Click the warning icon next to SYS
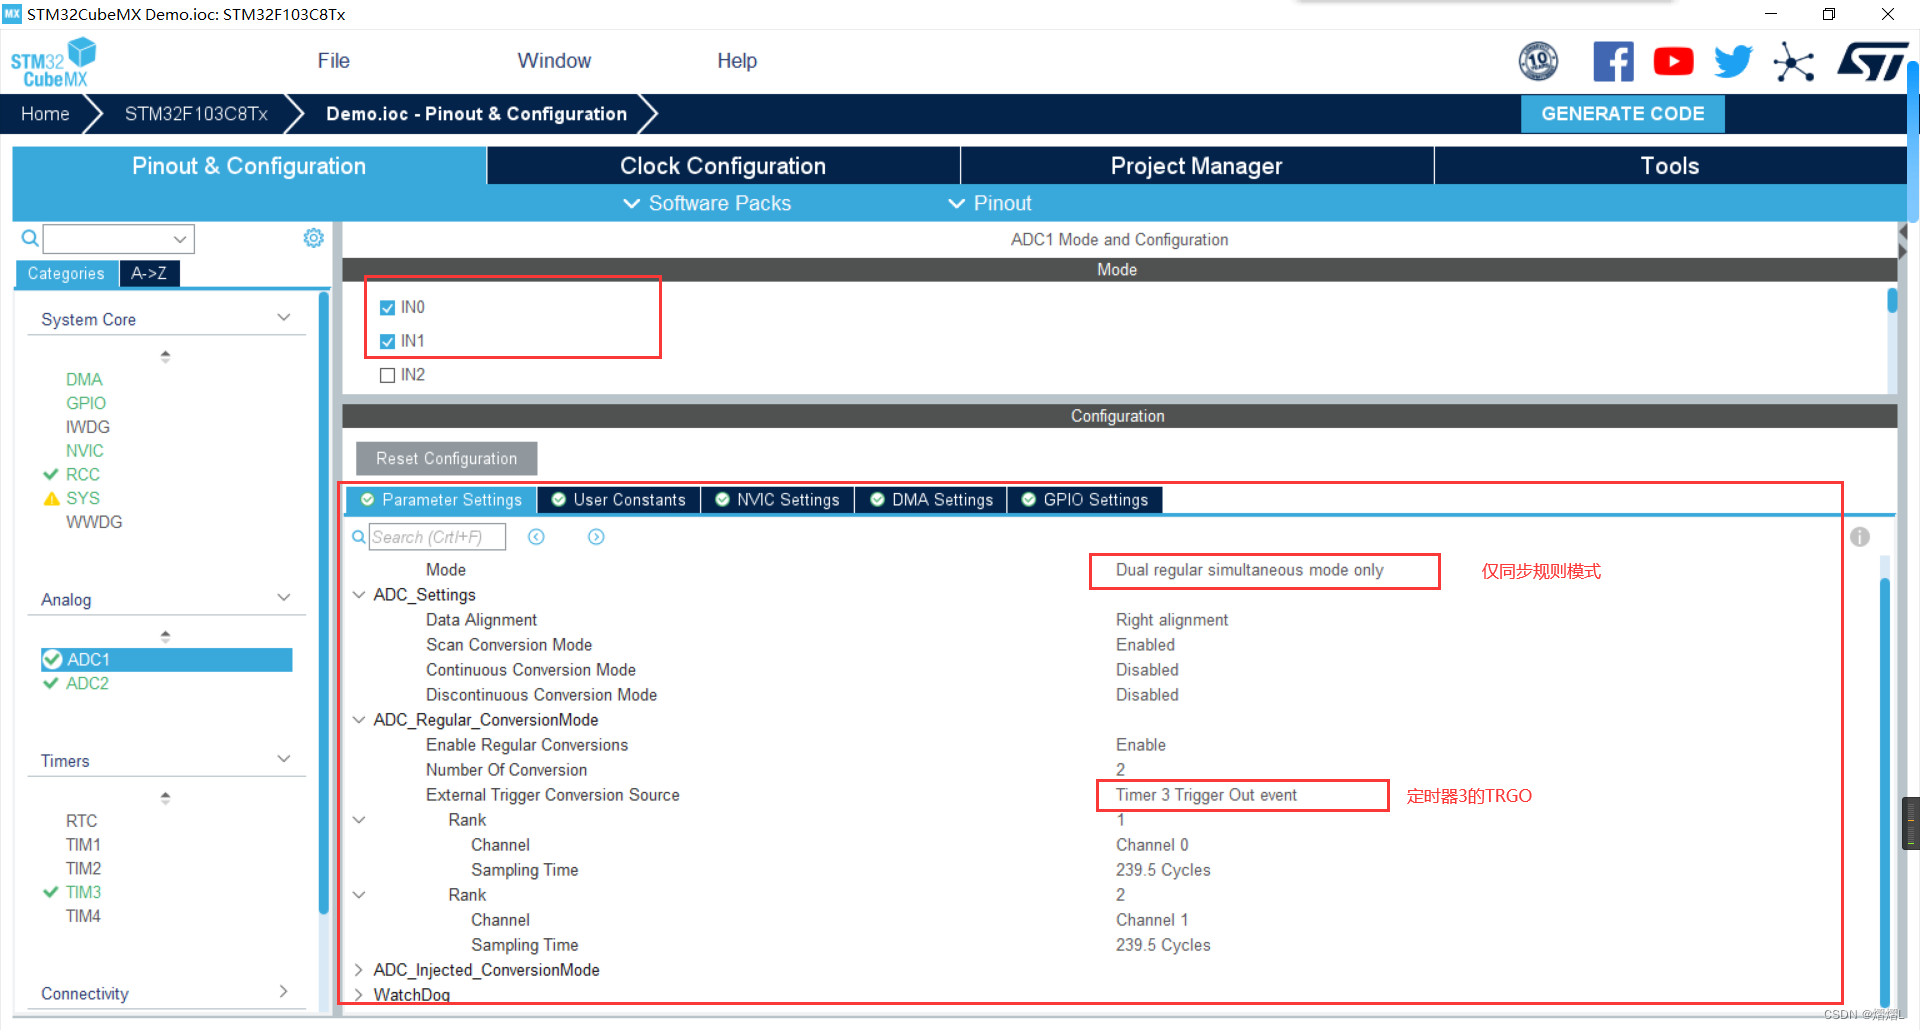Image resolution: width=1920 pixels, height=1030 pixels. (52, 498)
